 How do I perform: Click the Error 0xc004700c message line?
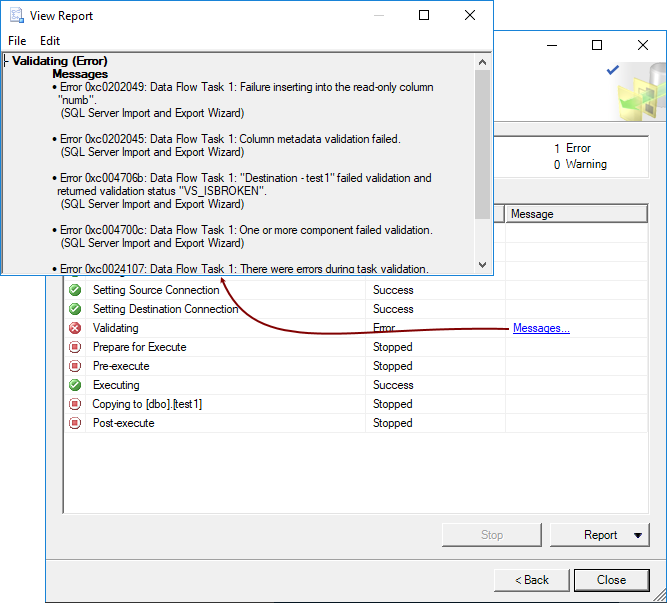pos(242,230)
